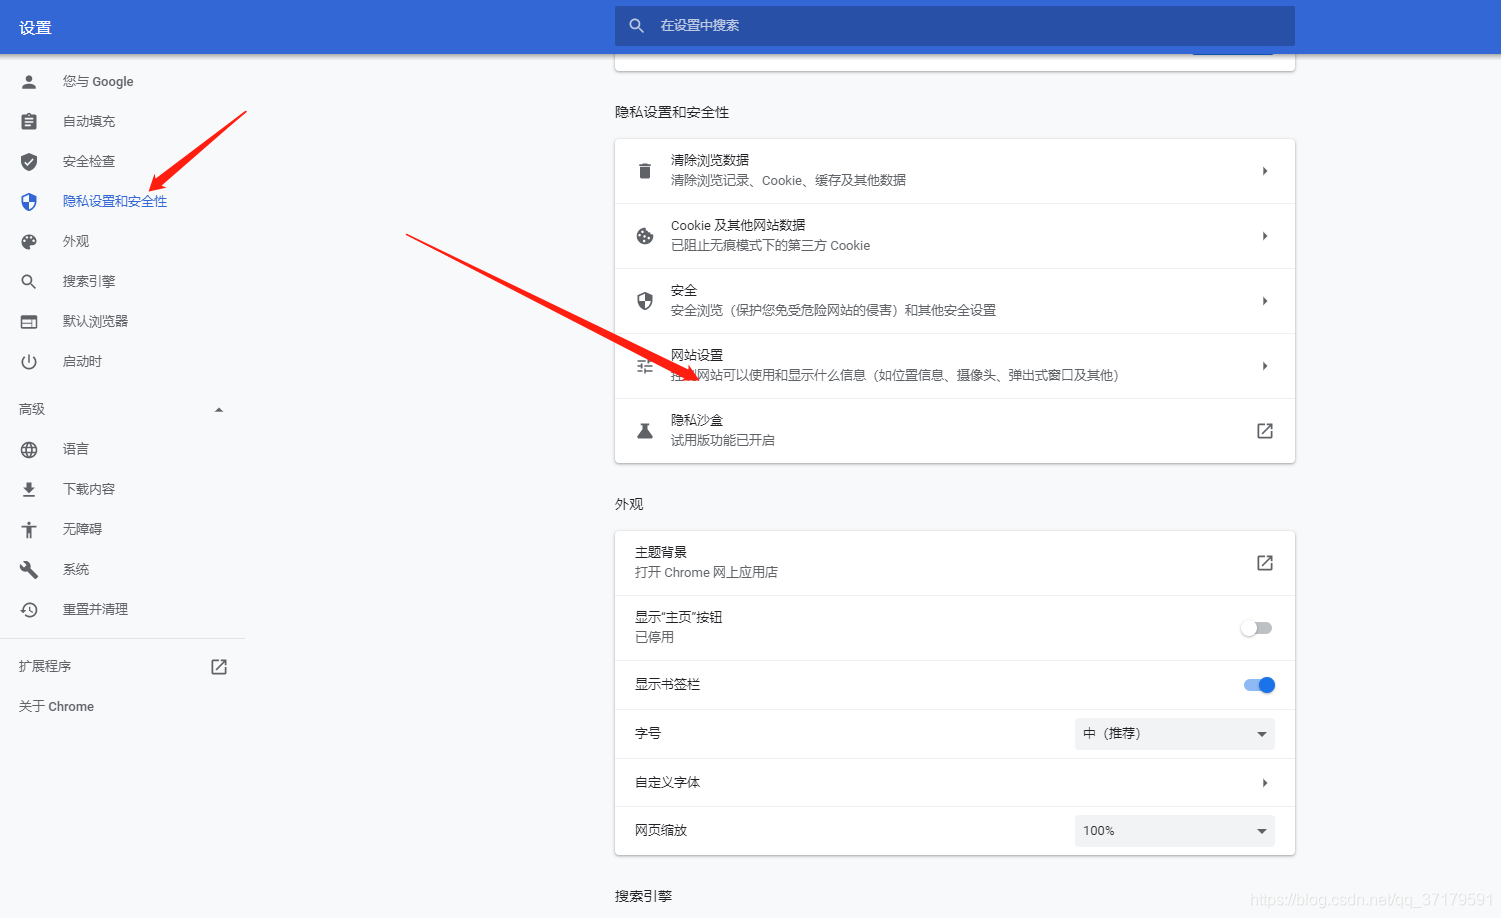This screenshot has height=918, width=1501.
Task: Open the 网页缩放 dropdown
Action: tap(1174, 830)
